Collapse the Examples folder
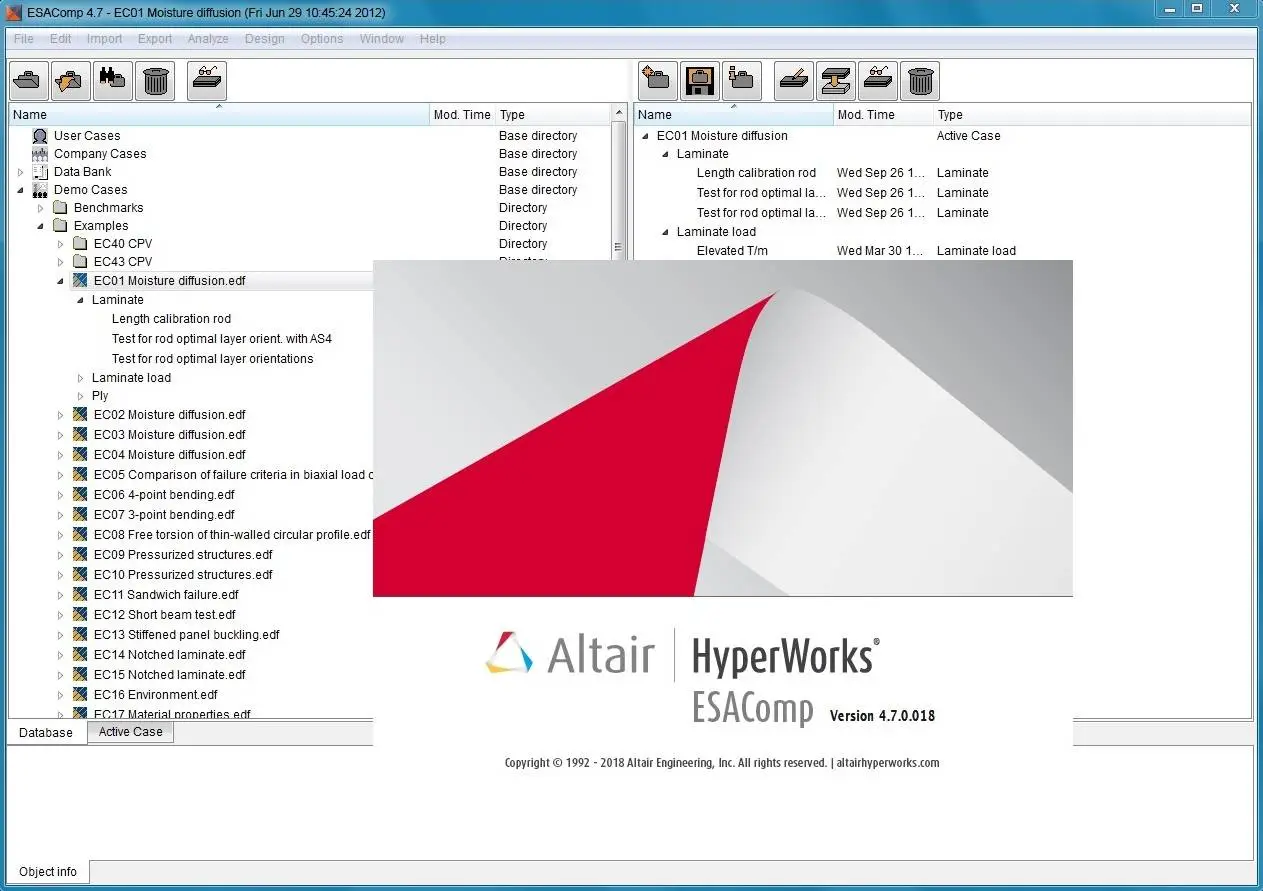The width and height of the screenshot is (1263, 891). pyautogui.click(x=41, y=226)
